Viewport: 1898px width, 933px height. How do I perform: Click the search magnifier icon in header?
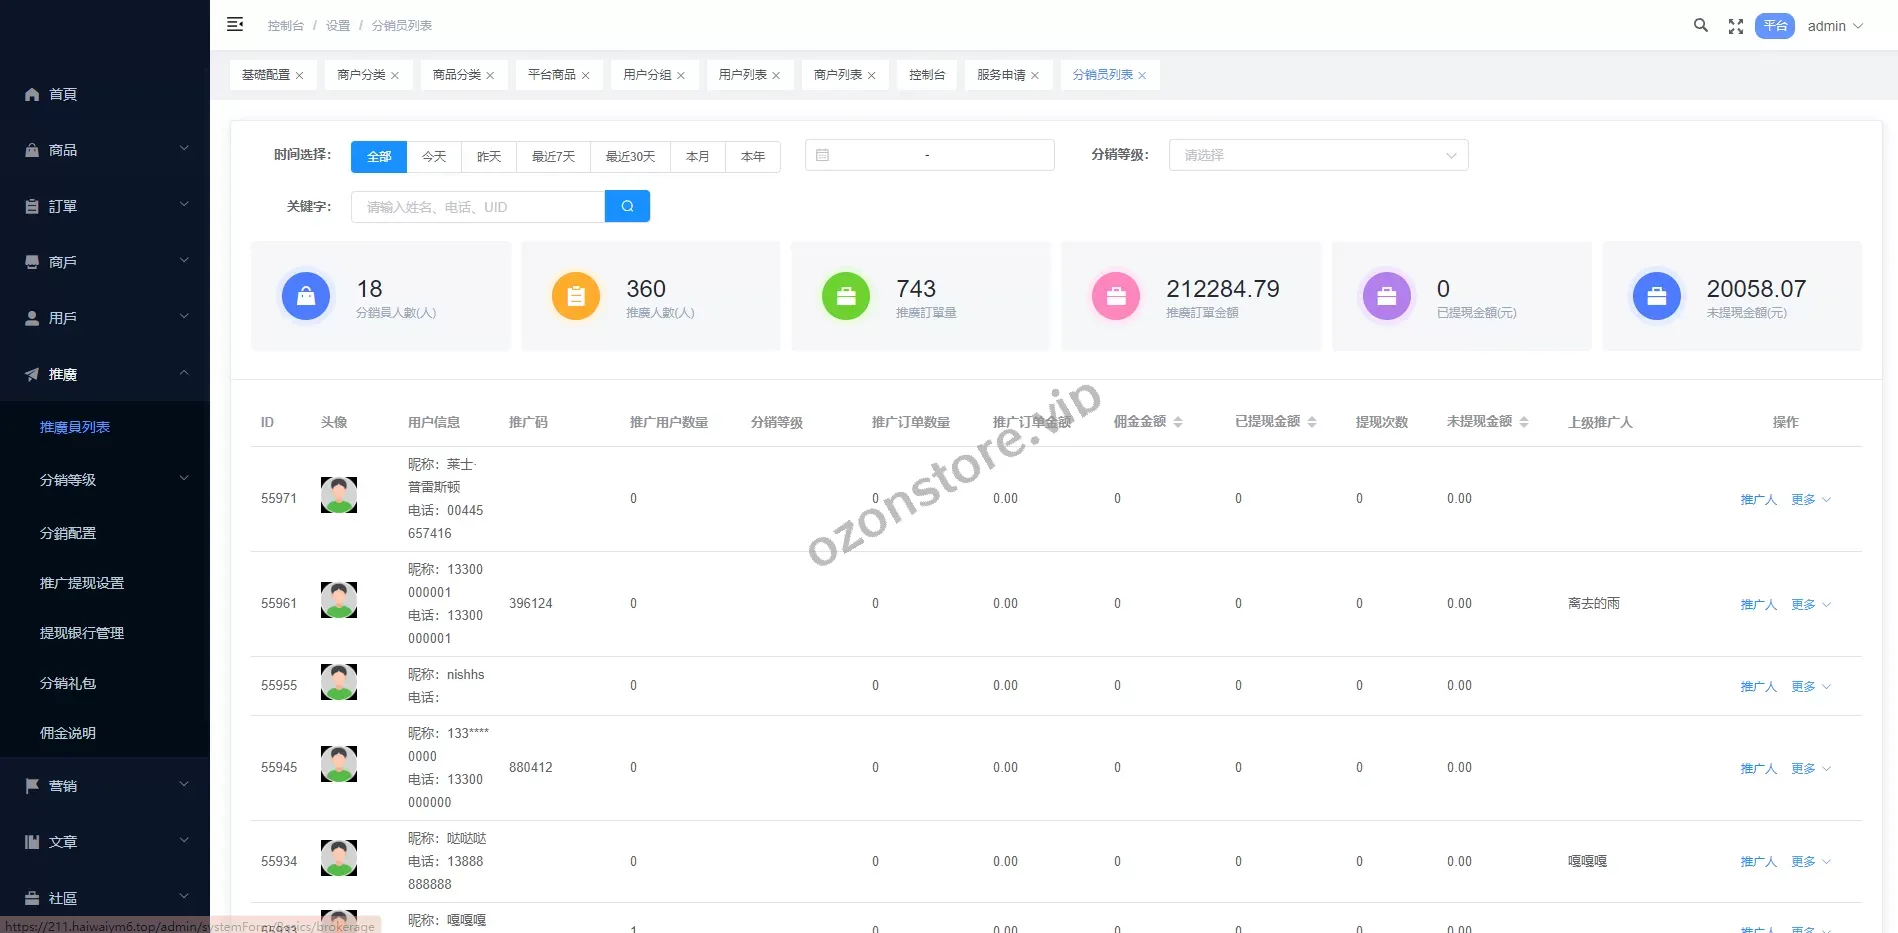tap(1700, 26)
